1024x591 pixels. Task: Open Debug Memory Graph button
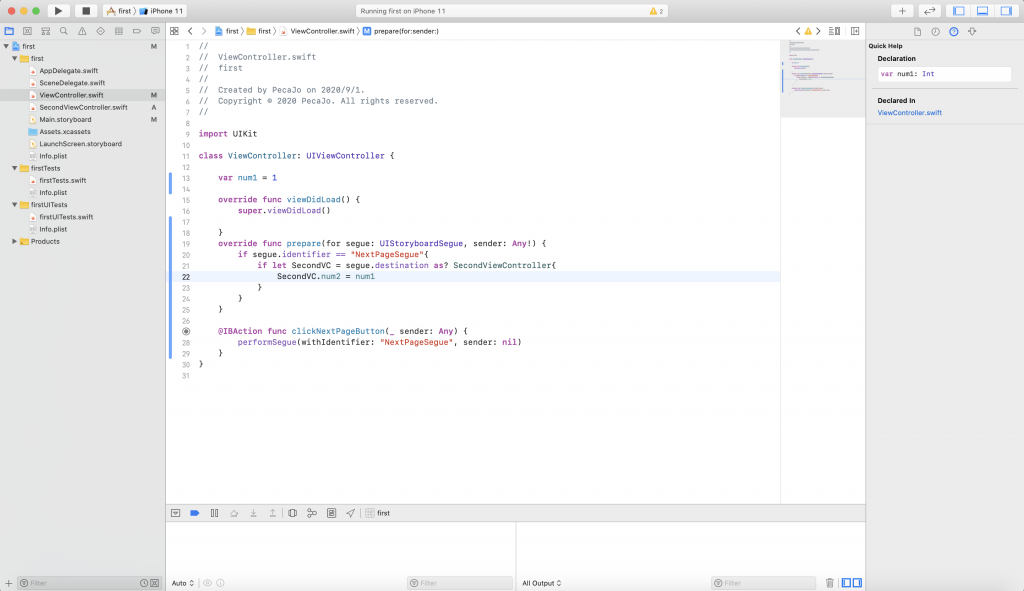coord(312,513)
